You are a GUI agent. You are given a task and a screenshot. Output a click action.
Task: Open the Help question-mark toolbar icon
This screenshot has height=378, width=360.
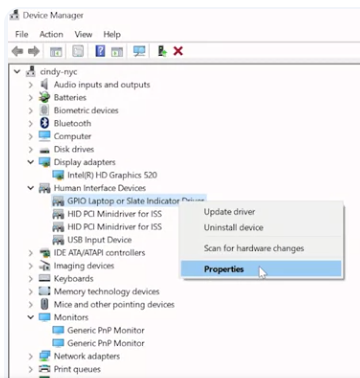tap(100, 51)
